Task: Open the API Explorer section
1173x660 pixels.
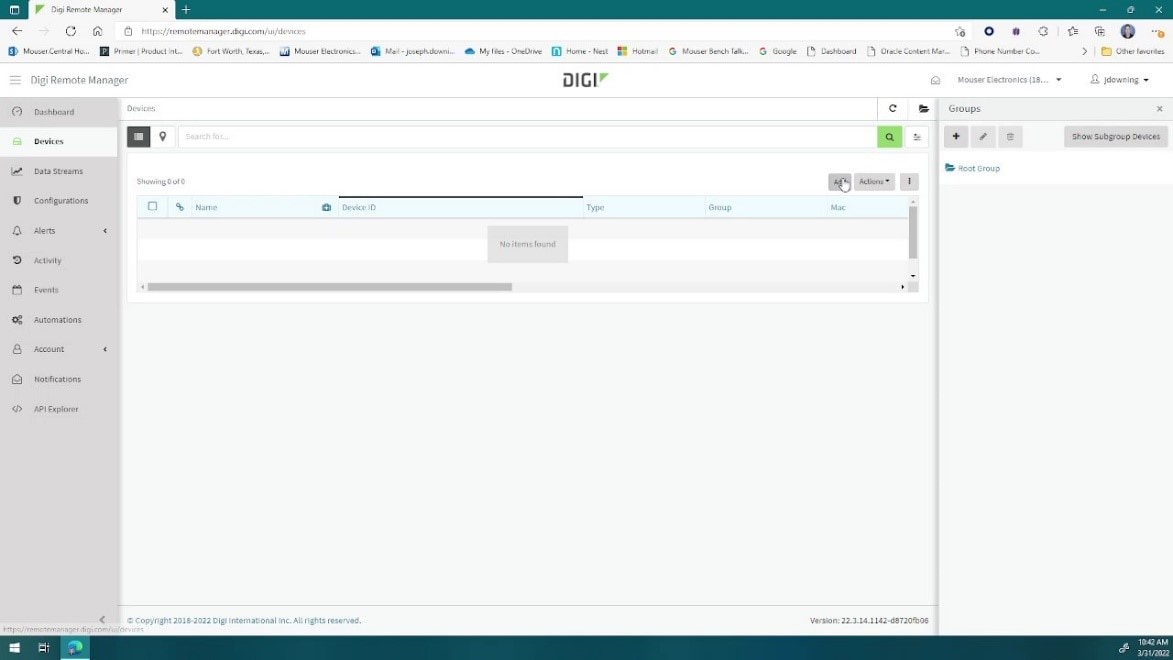Action: [56, 409]
